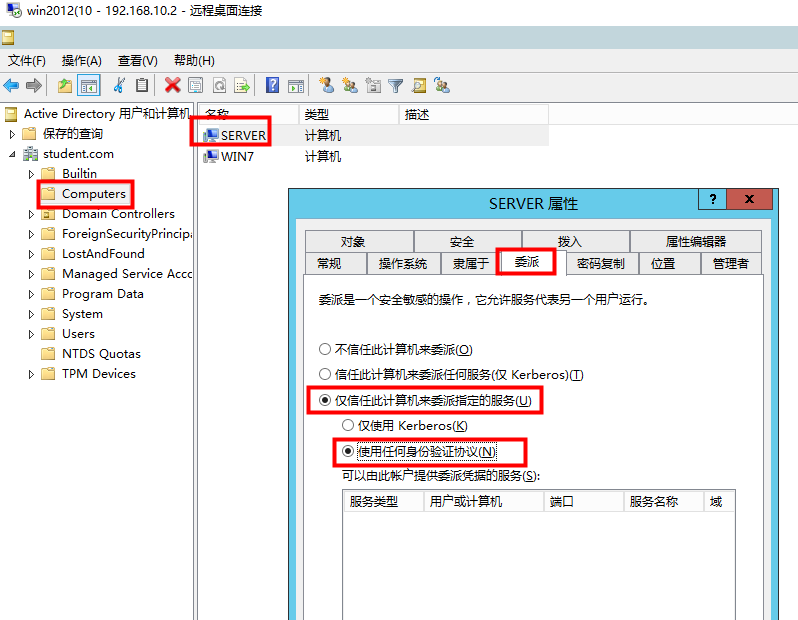Expand the System folder node
The width and height of the screenshot is (798, 620).
pyautogui.click(x=31, y=315)
